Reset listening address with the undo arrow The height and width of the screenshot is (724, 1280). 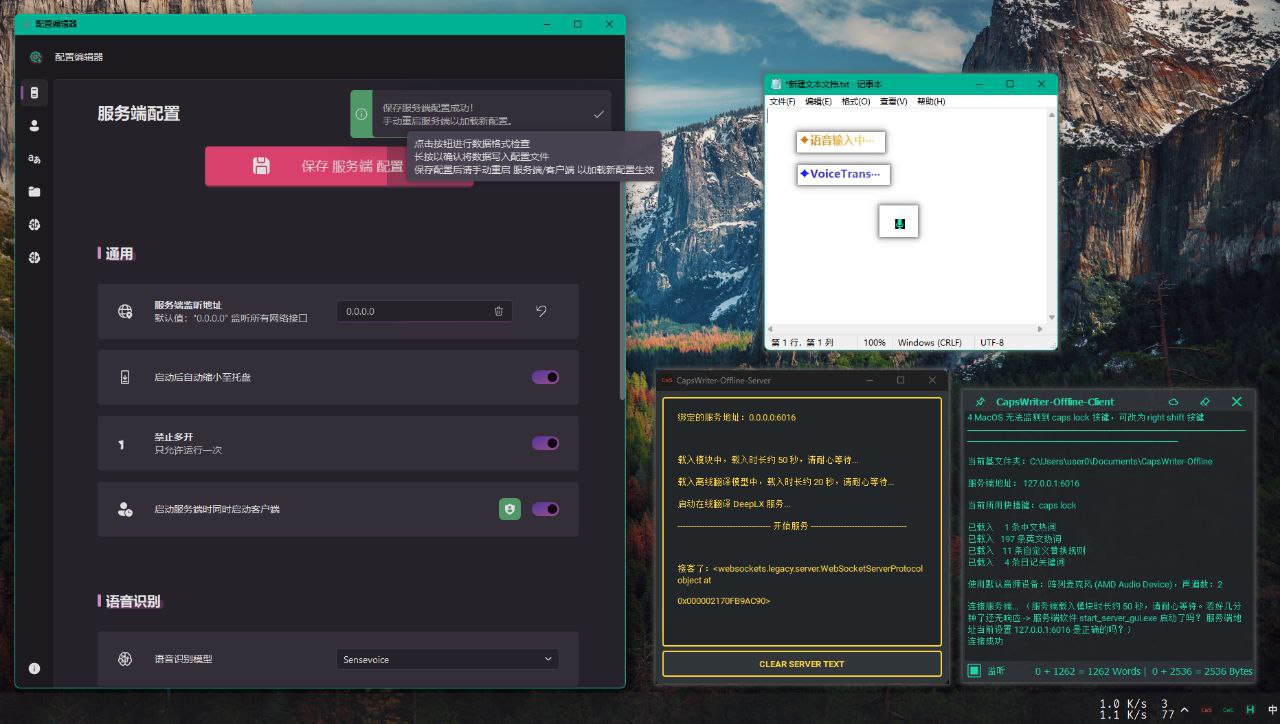coord(540,311)
